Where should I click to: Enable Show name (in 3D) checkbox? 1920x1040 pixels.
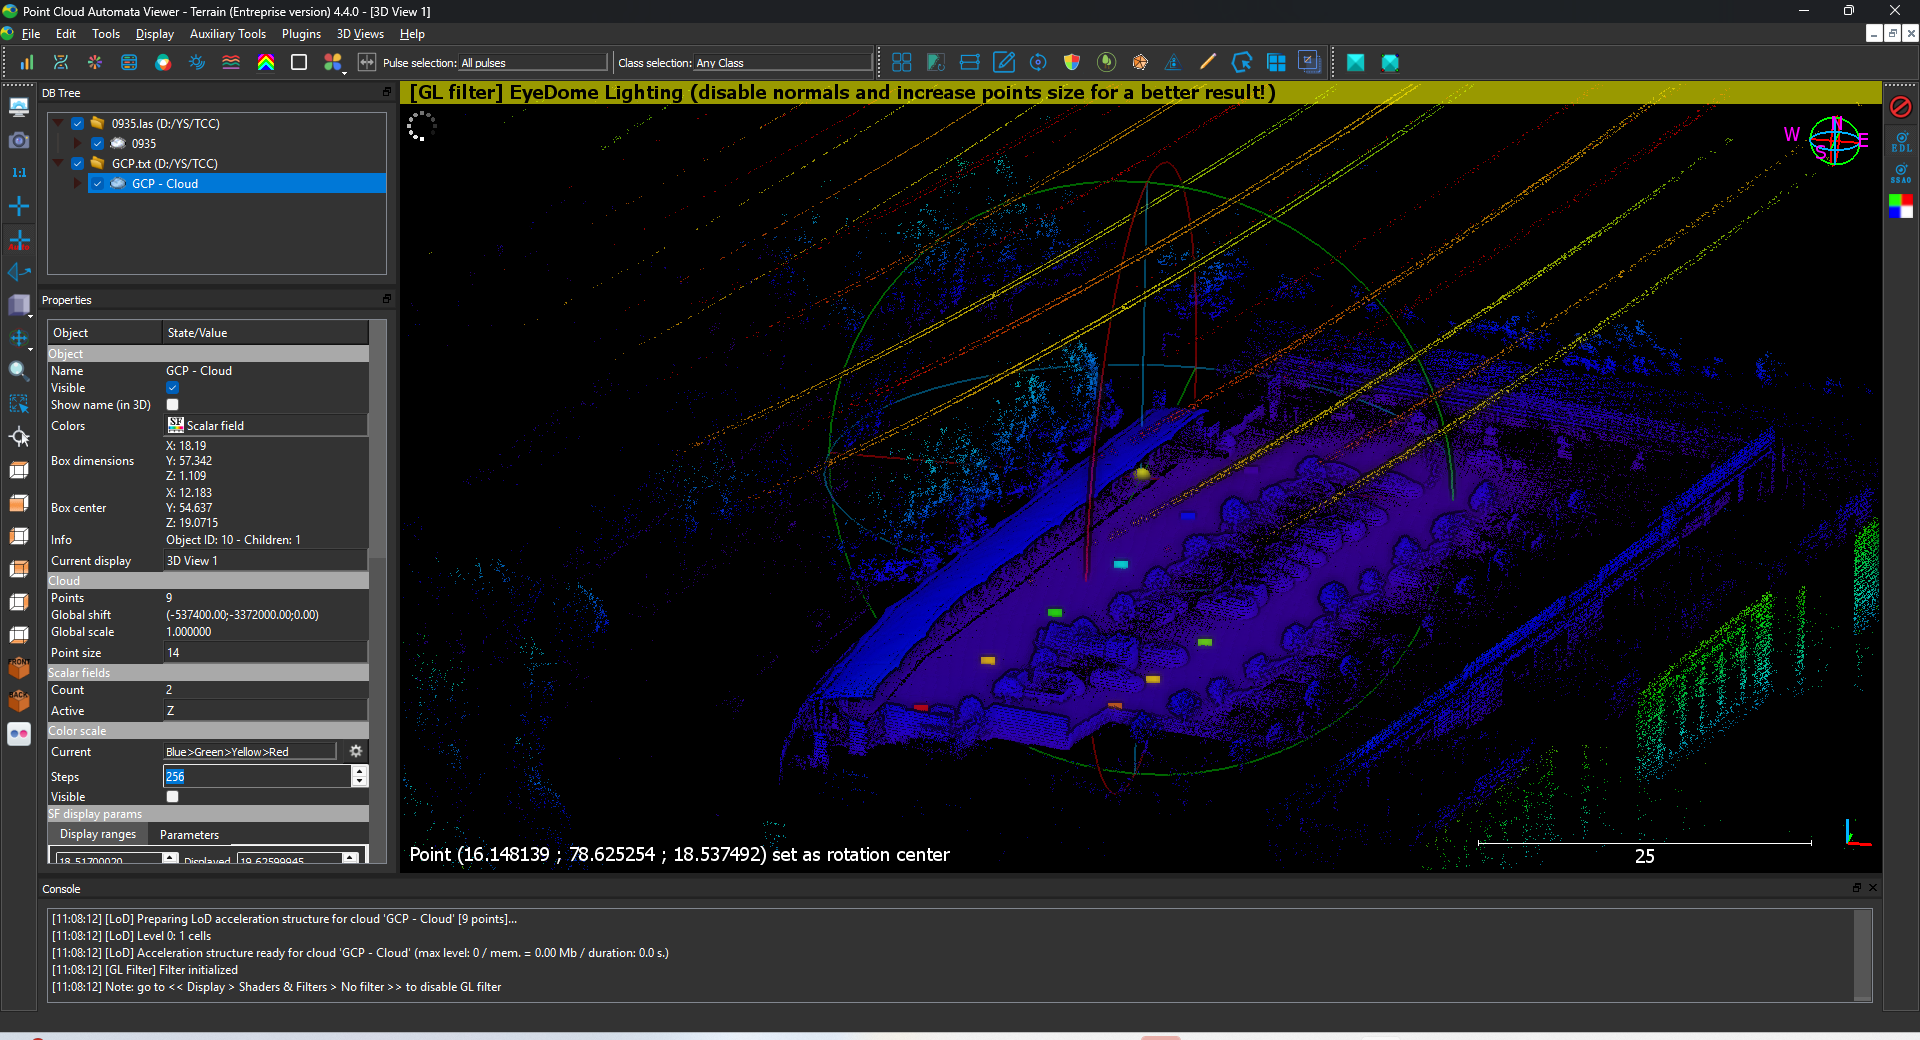click(x=173, y=405)
